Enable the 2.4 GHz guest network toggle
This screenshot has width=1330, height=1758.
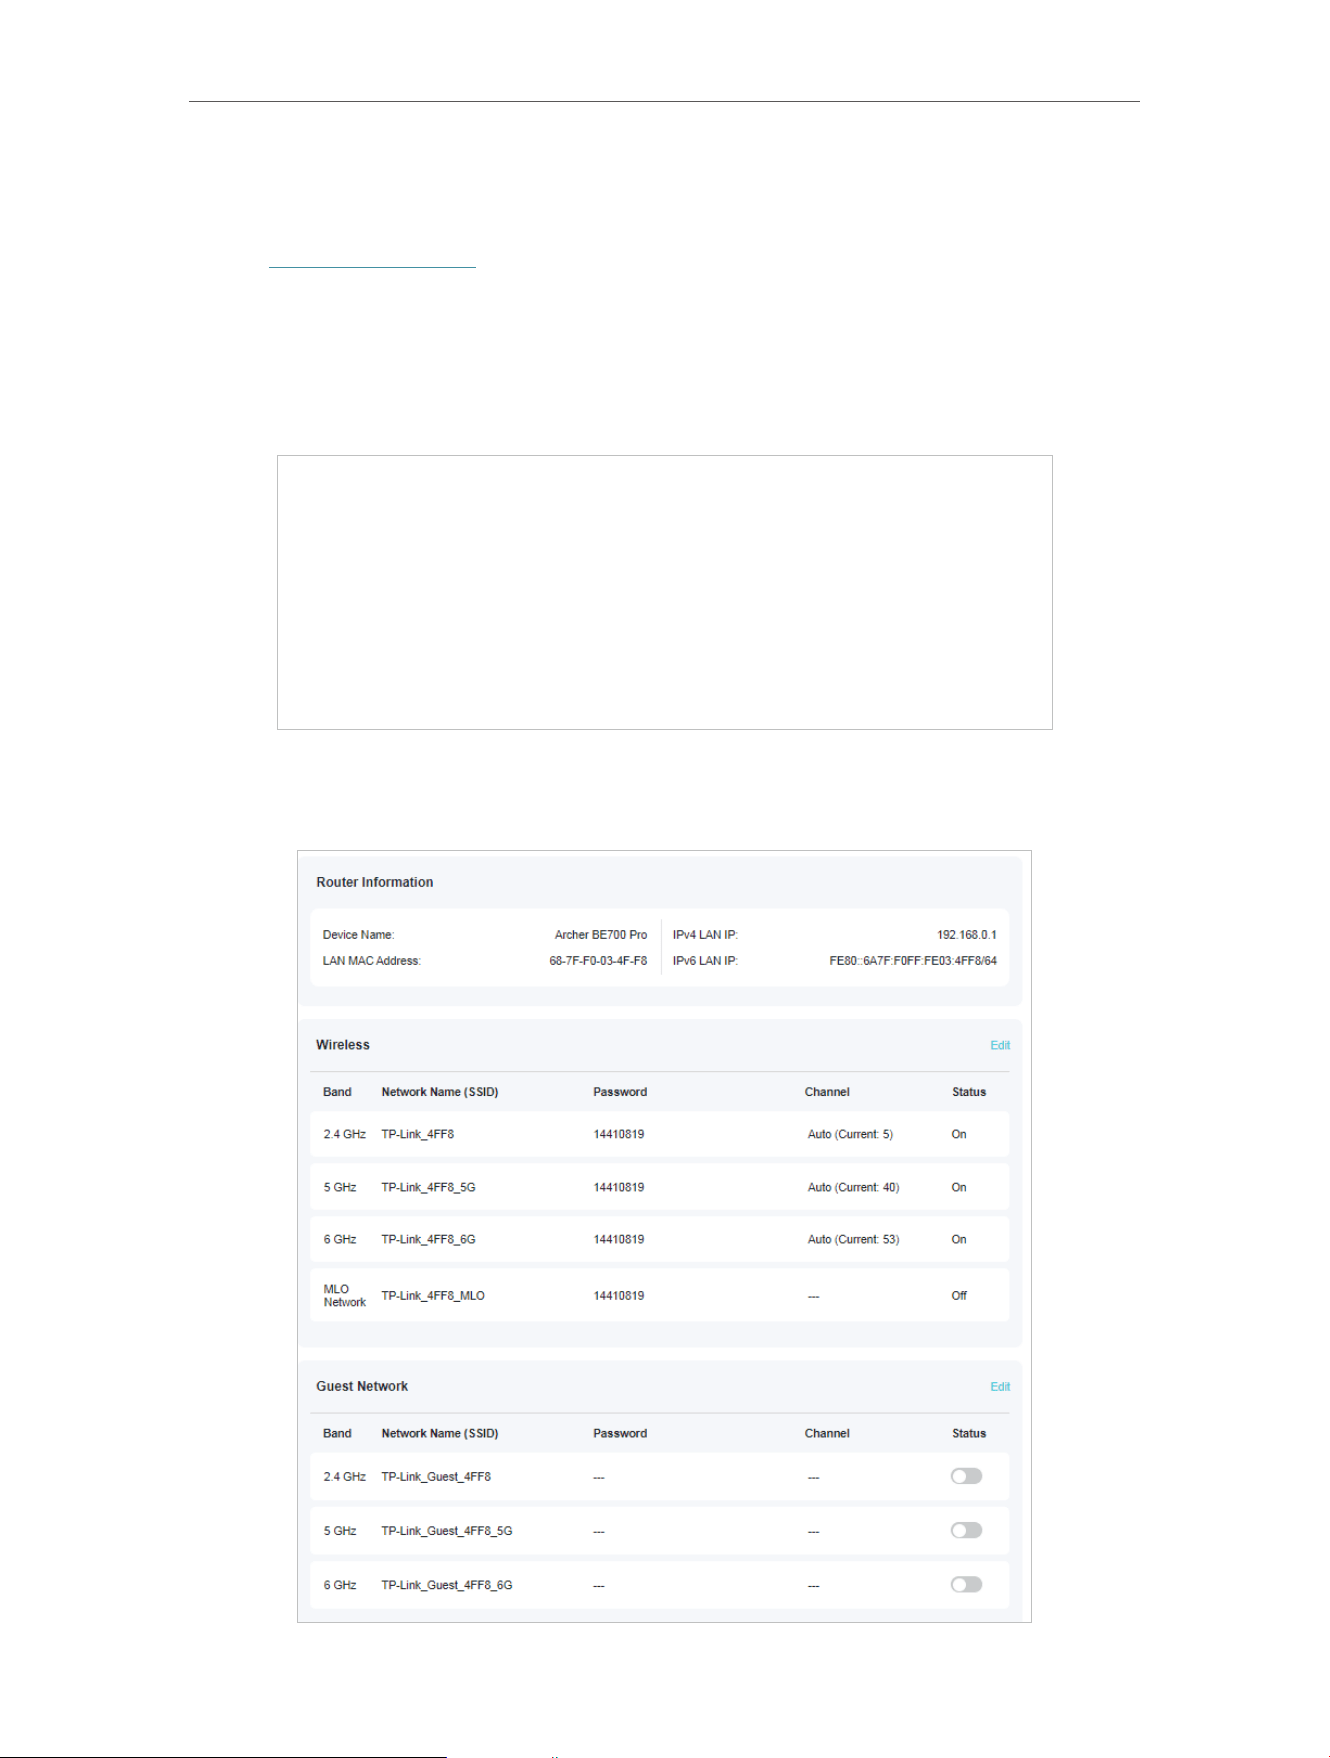[966, 1476]
